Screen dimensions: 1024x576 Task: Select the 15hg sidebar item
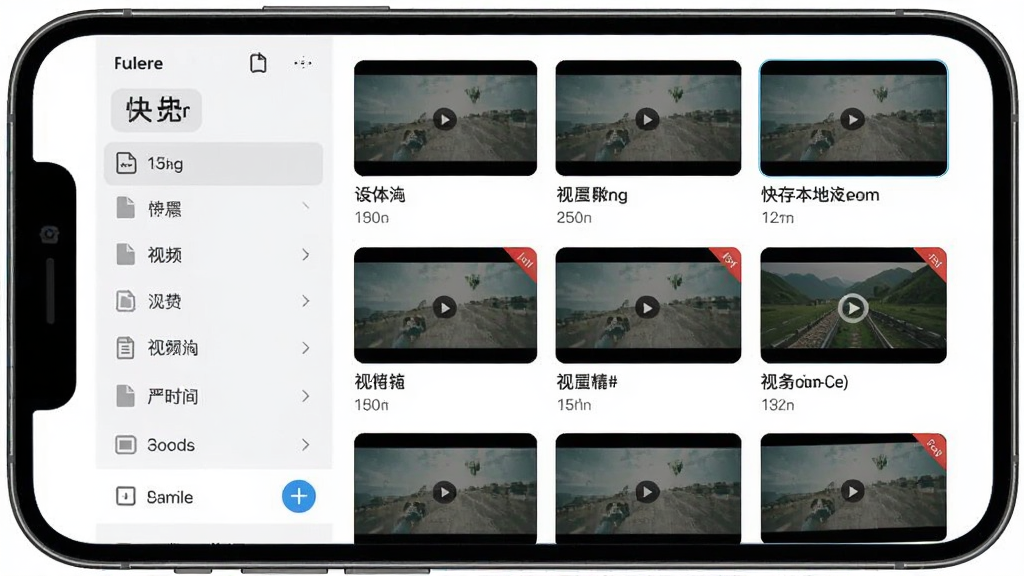[214, 163]
